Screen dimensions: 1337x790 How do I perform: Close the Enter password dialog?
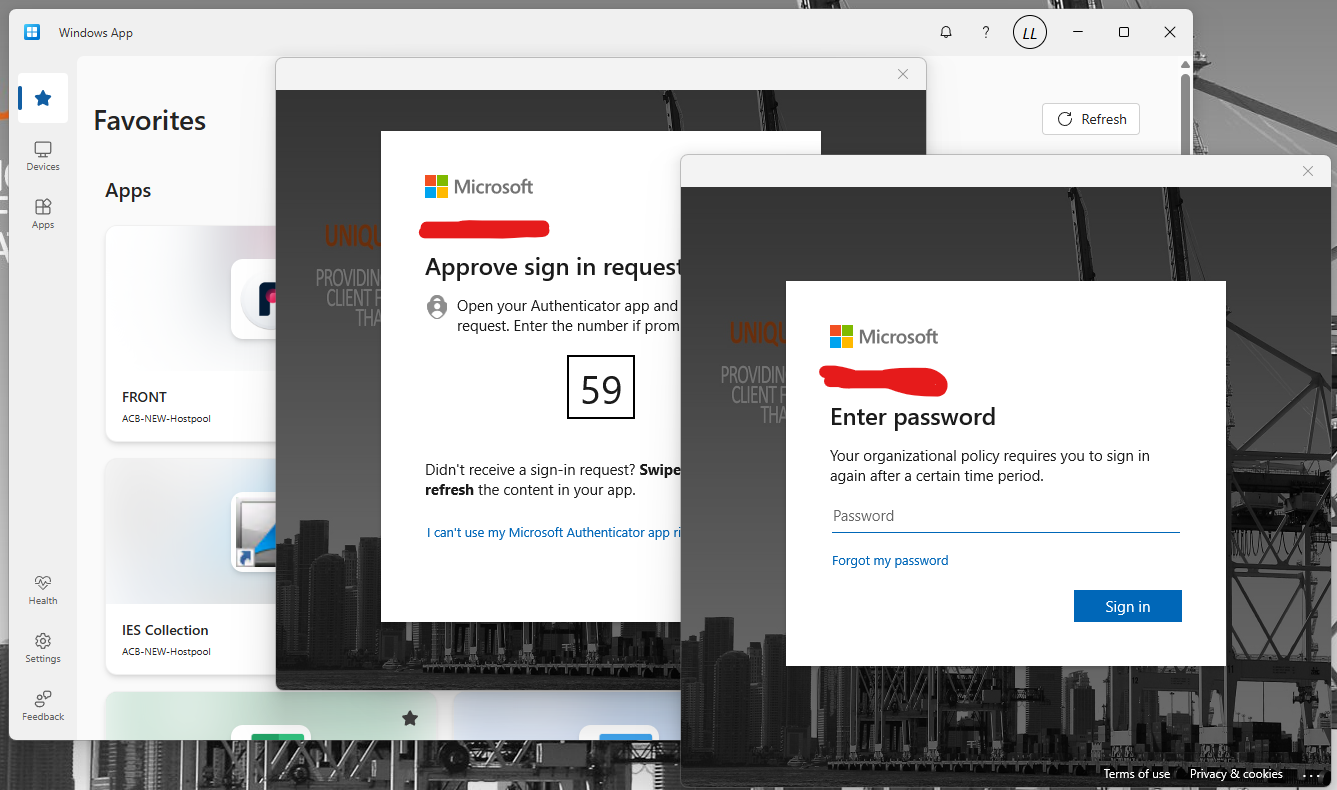tap(1308, 171)
